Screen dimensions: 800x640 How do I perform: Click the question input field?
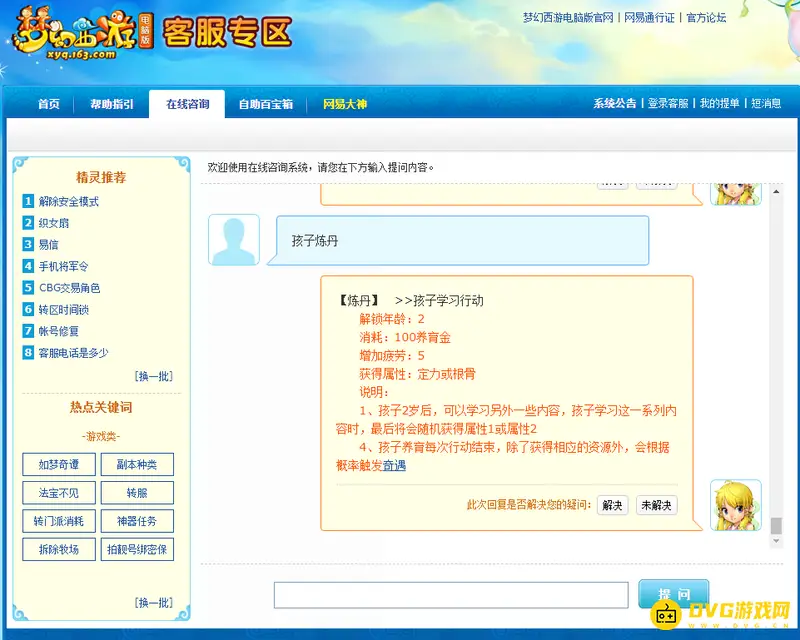coord(451,595)
